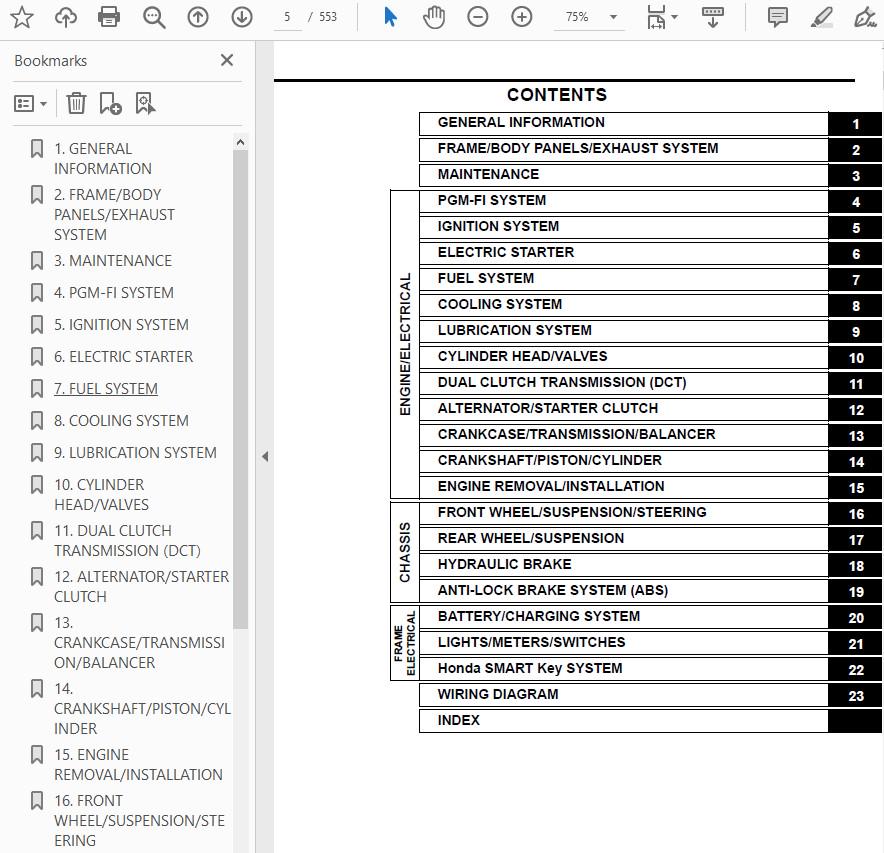Image resolution: width=884 pixels, height=853 pixels.
Task: Select the arrow selection tool
Action: 390,17
